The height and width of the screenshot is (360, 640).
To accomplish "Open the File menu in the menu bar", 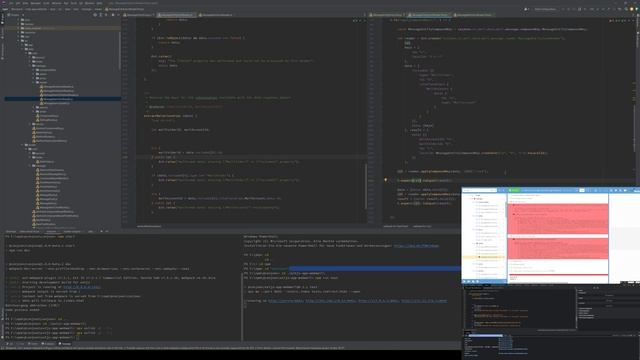I will pyautogui.click(x=11, y=3).
